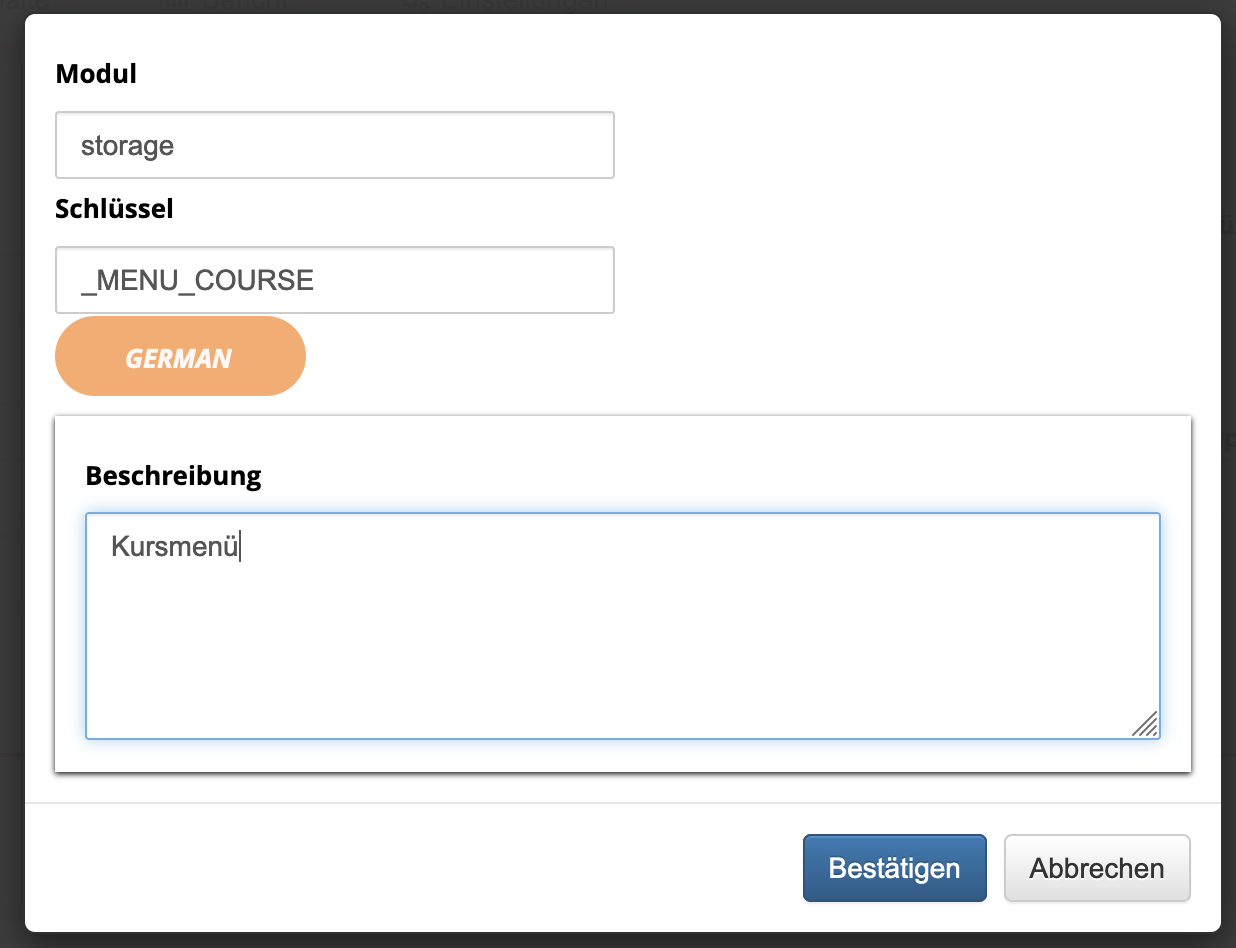Screen dimensions: 1236x948
Task: Cancel the dialog via Abbrechen
Action: (x=1096, y=868)
